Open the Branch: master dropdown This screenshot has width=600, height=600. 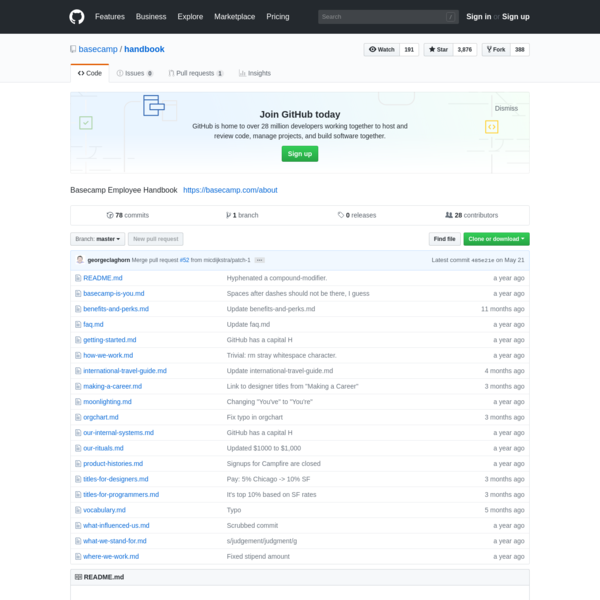pos(98,239)
